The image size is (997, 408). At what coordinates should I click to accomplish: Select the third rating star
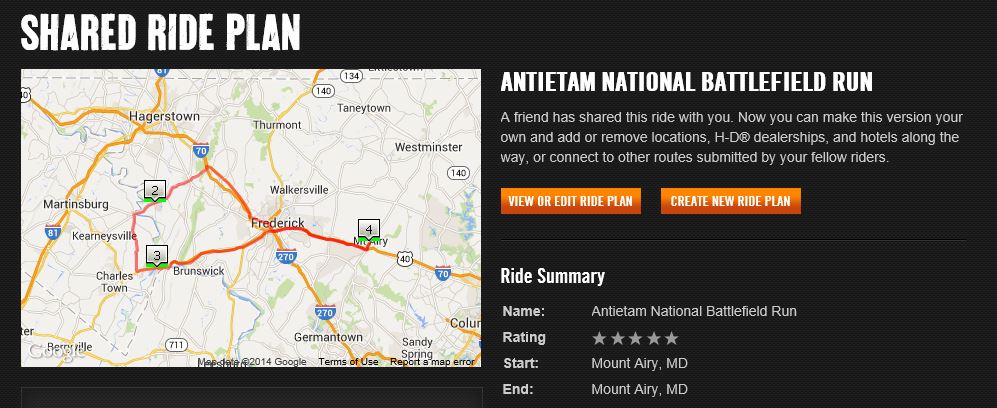point(636,338)
